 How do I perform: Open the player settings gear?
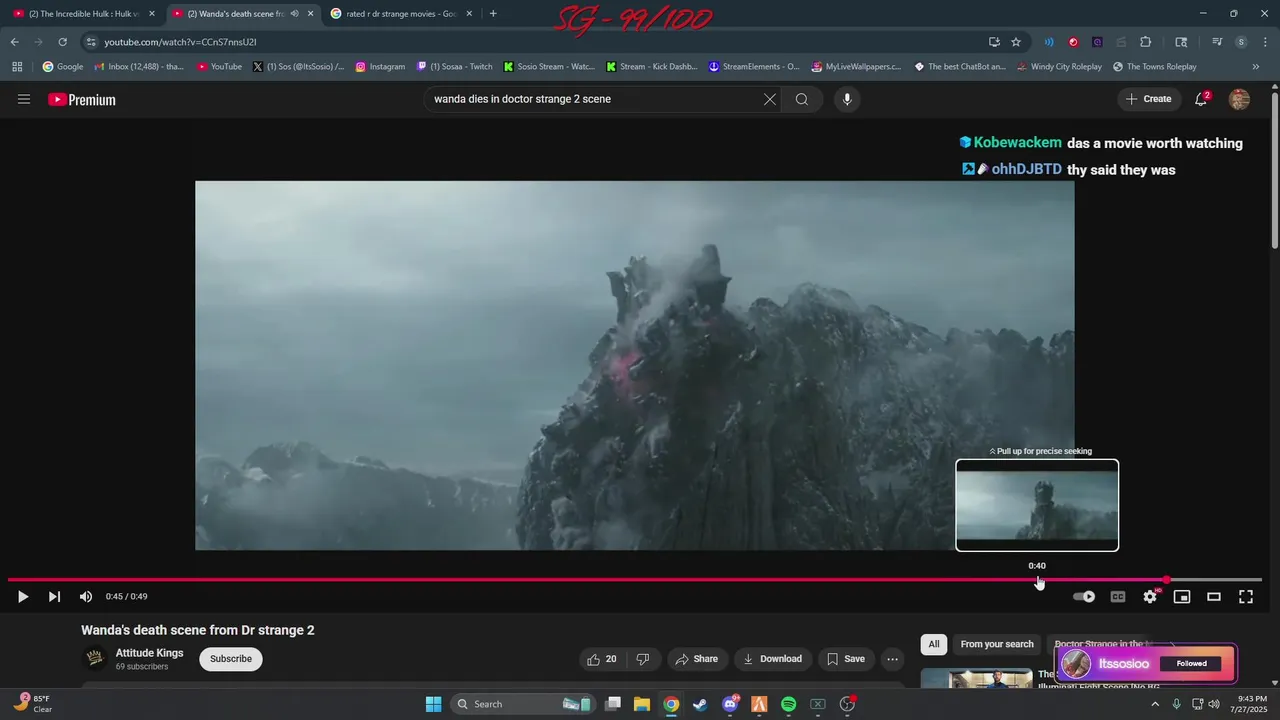point(1150,597)
